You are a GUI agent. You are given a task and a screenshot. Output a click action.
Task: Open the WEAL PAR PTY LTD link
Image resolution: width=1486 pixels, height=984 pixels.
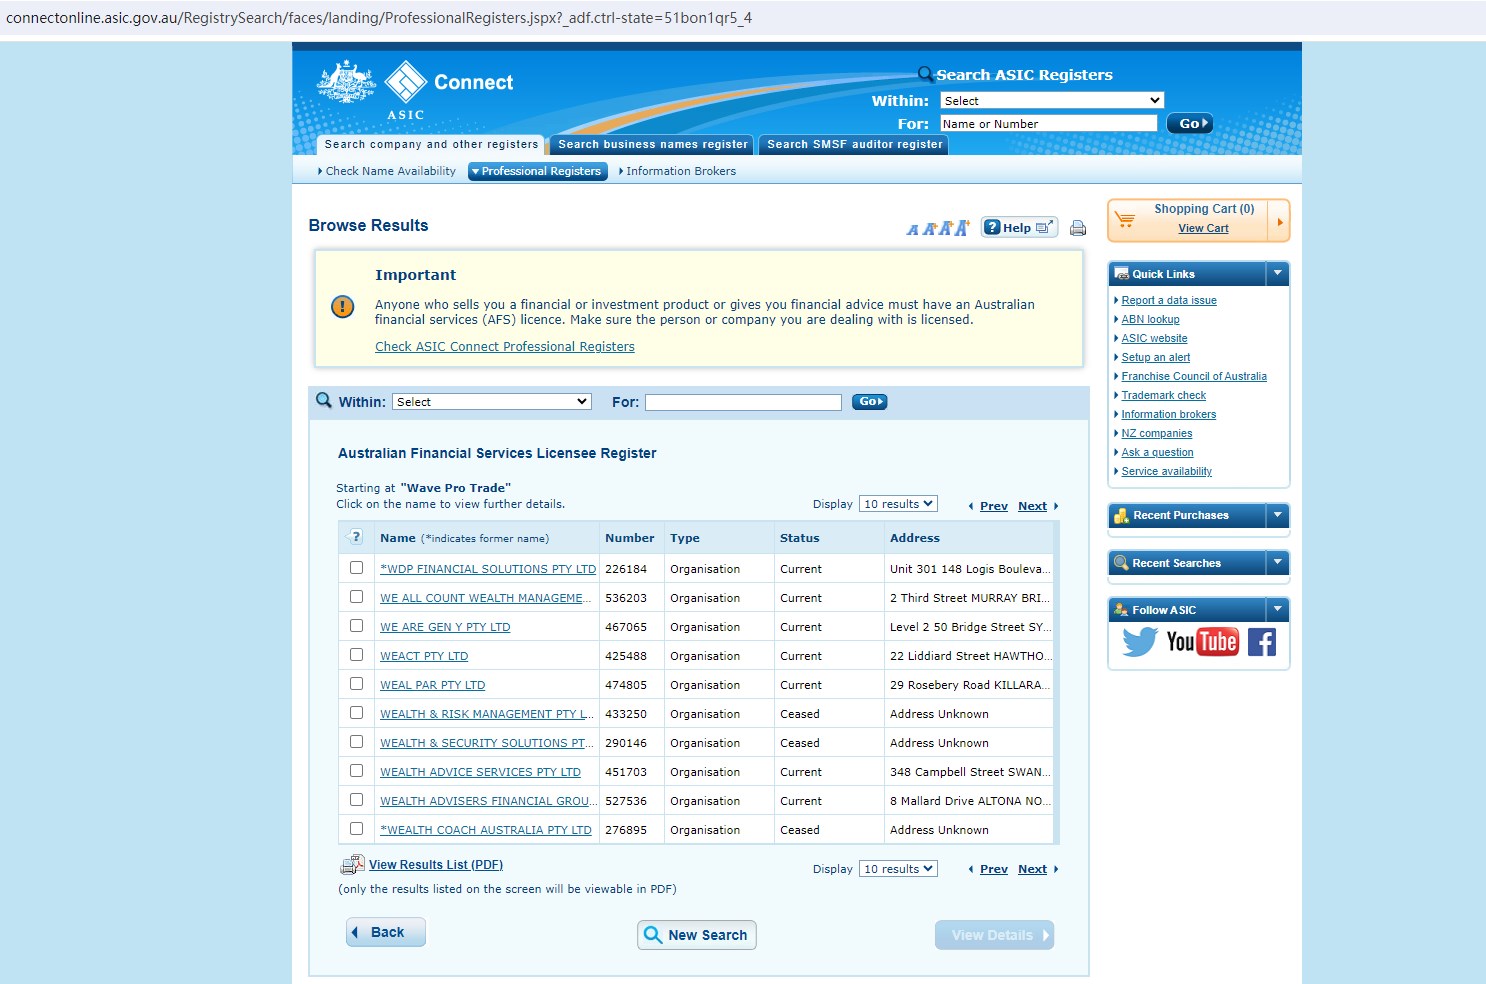432,685
